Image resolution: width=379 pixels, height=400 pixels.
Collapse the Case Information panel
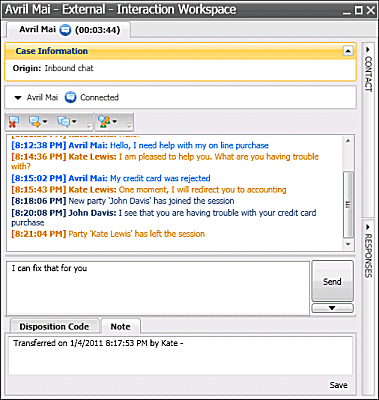(x=348, y=51)
